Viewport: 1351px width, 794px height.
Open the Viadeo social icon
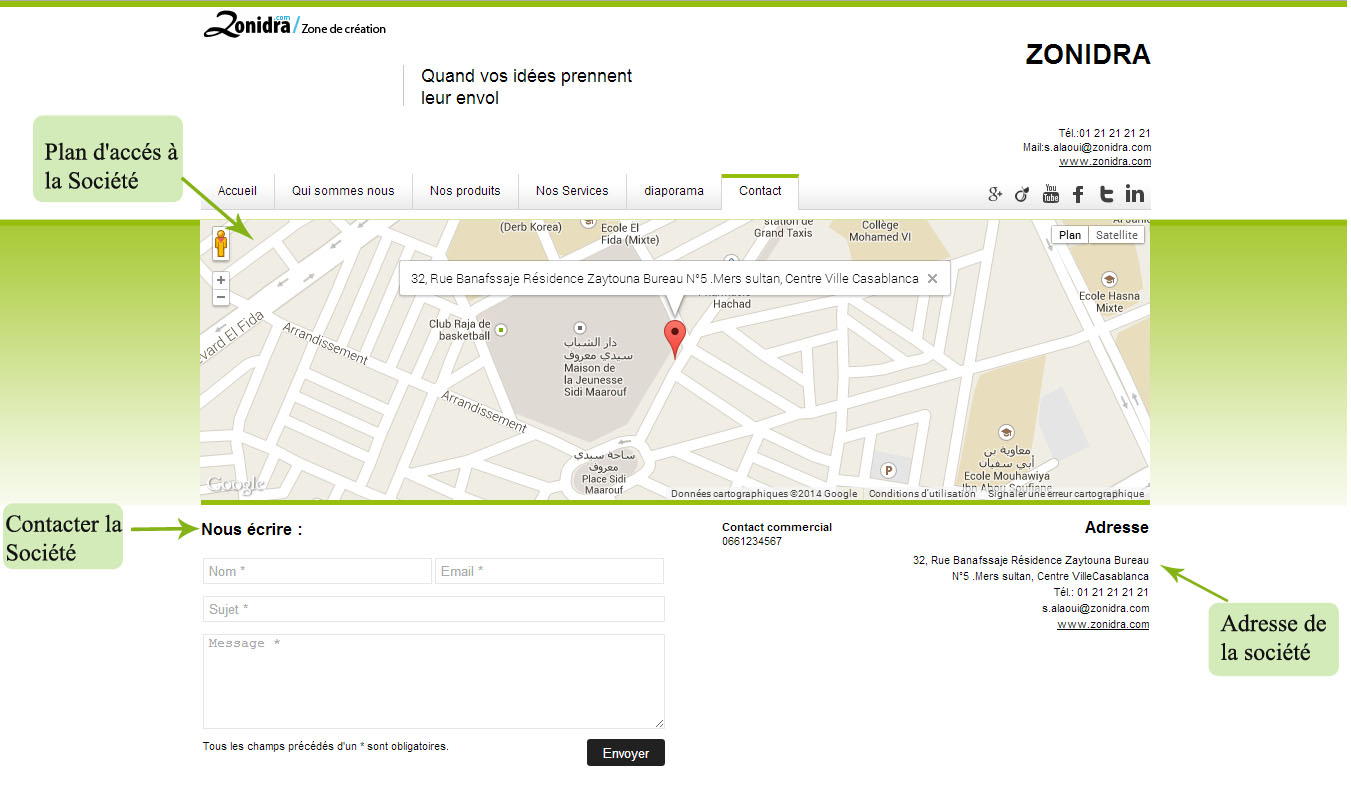click(1021, 194)
